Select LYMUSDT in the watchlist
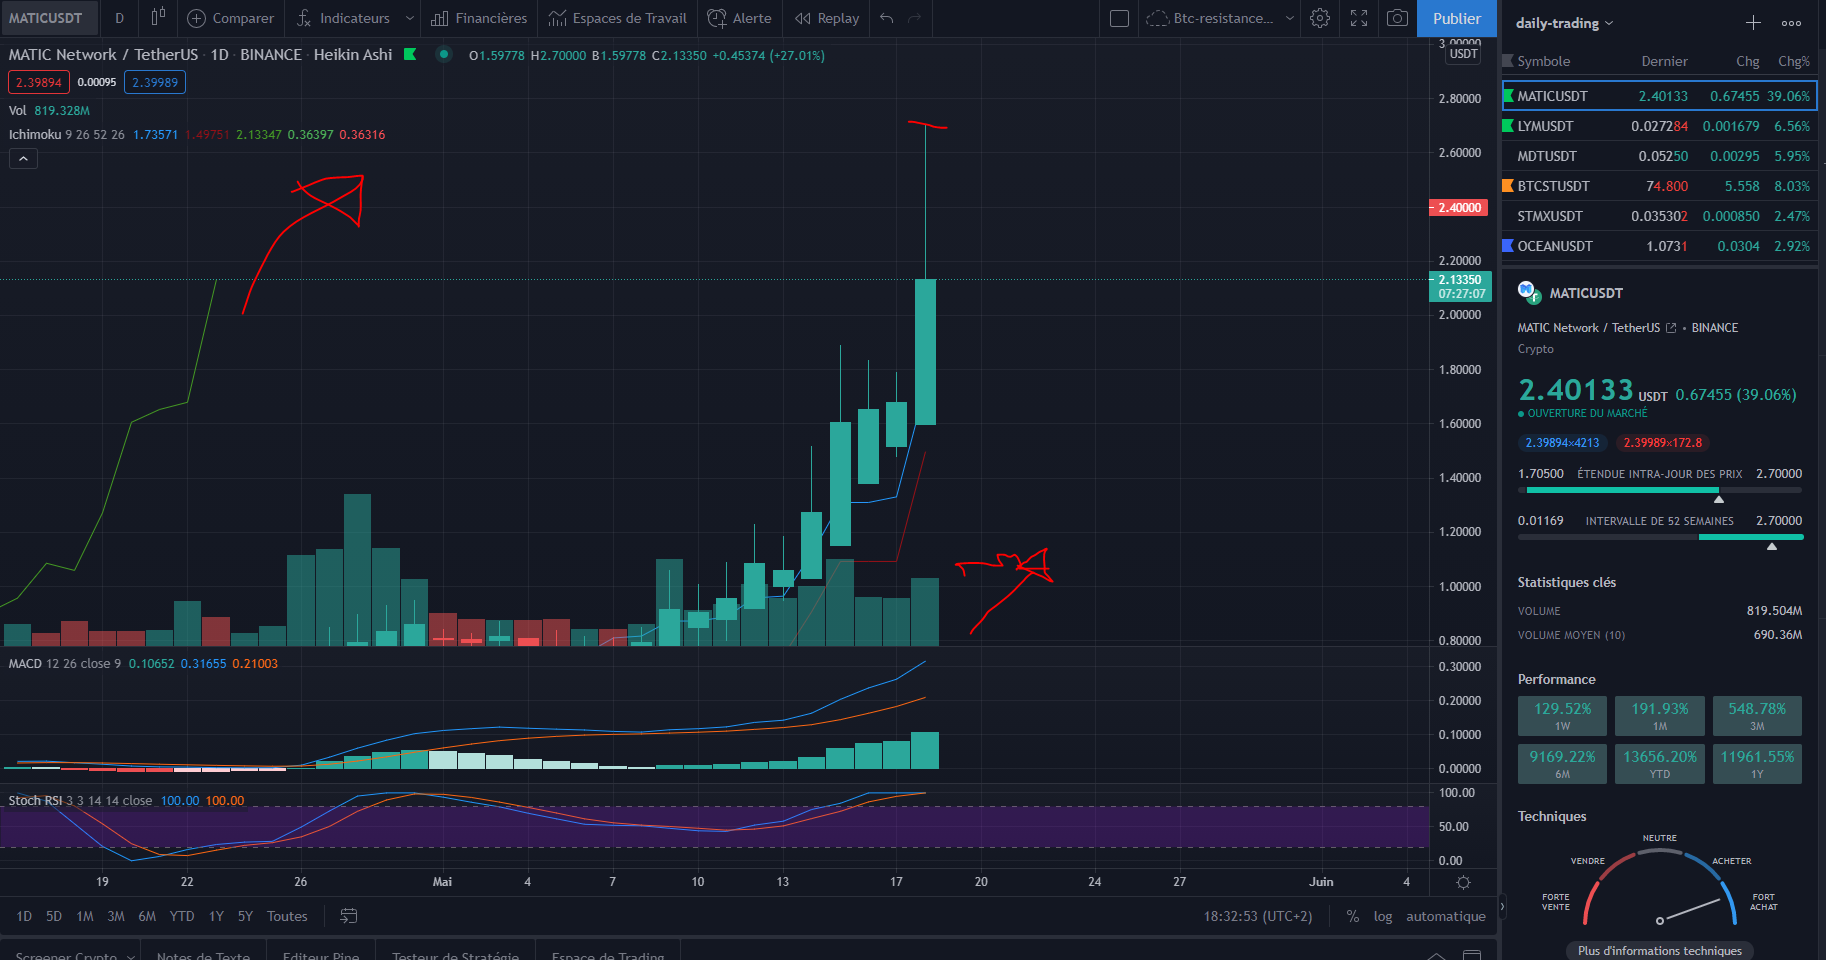1826x960 pixels. (1660, 126)
